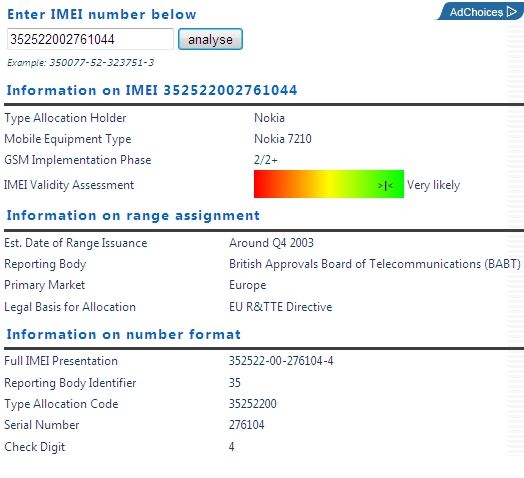This screenshot has height=478, width=524.
Task: Click the IMEI validity gradient bar
Action: [x=329, y=184]
